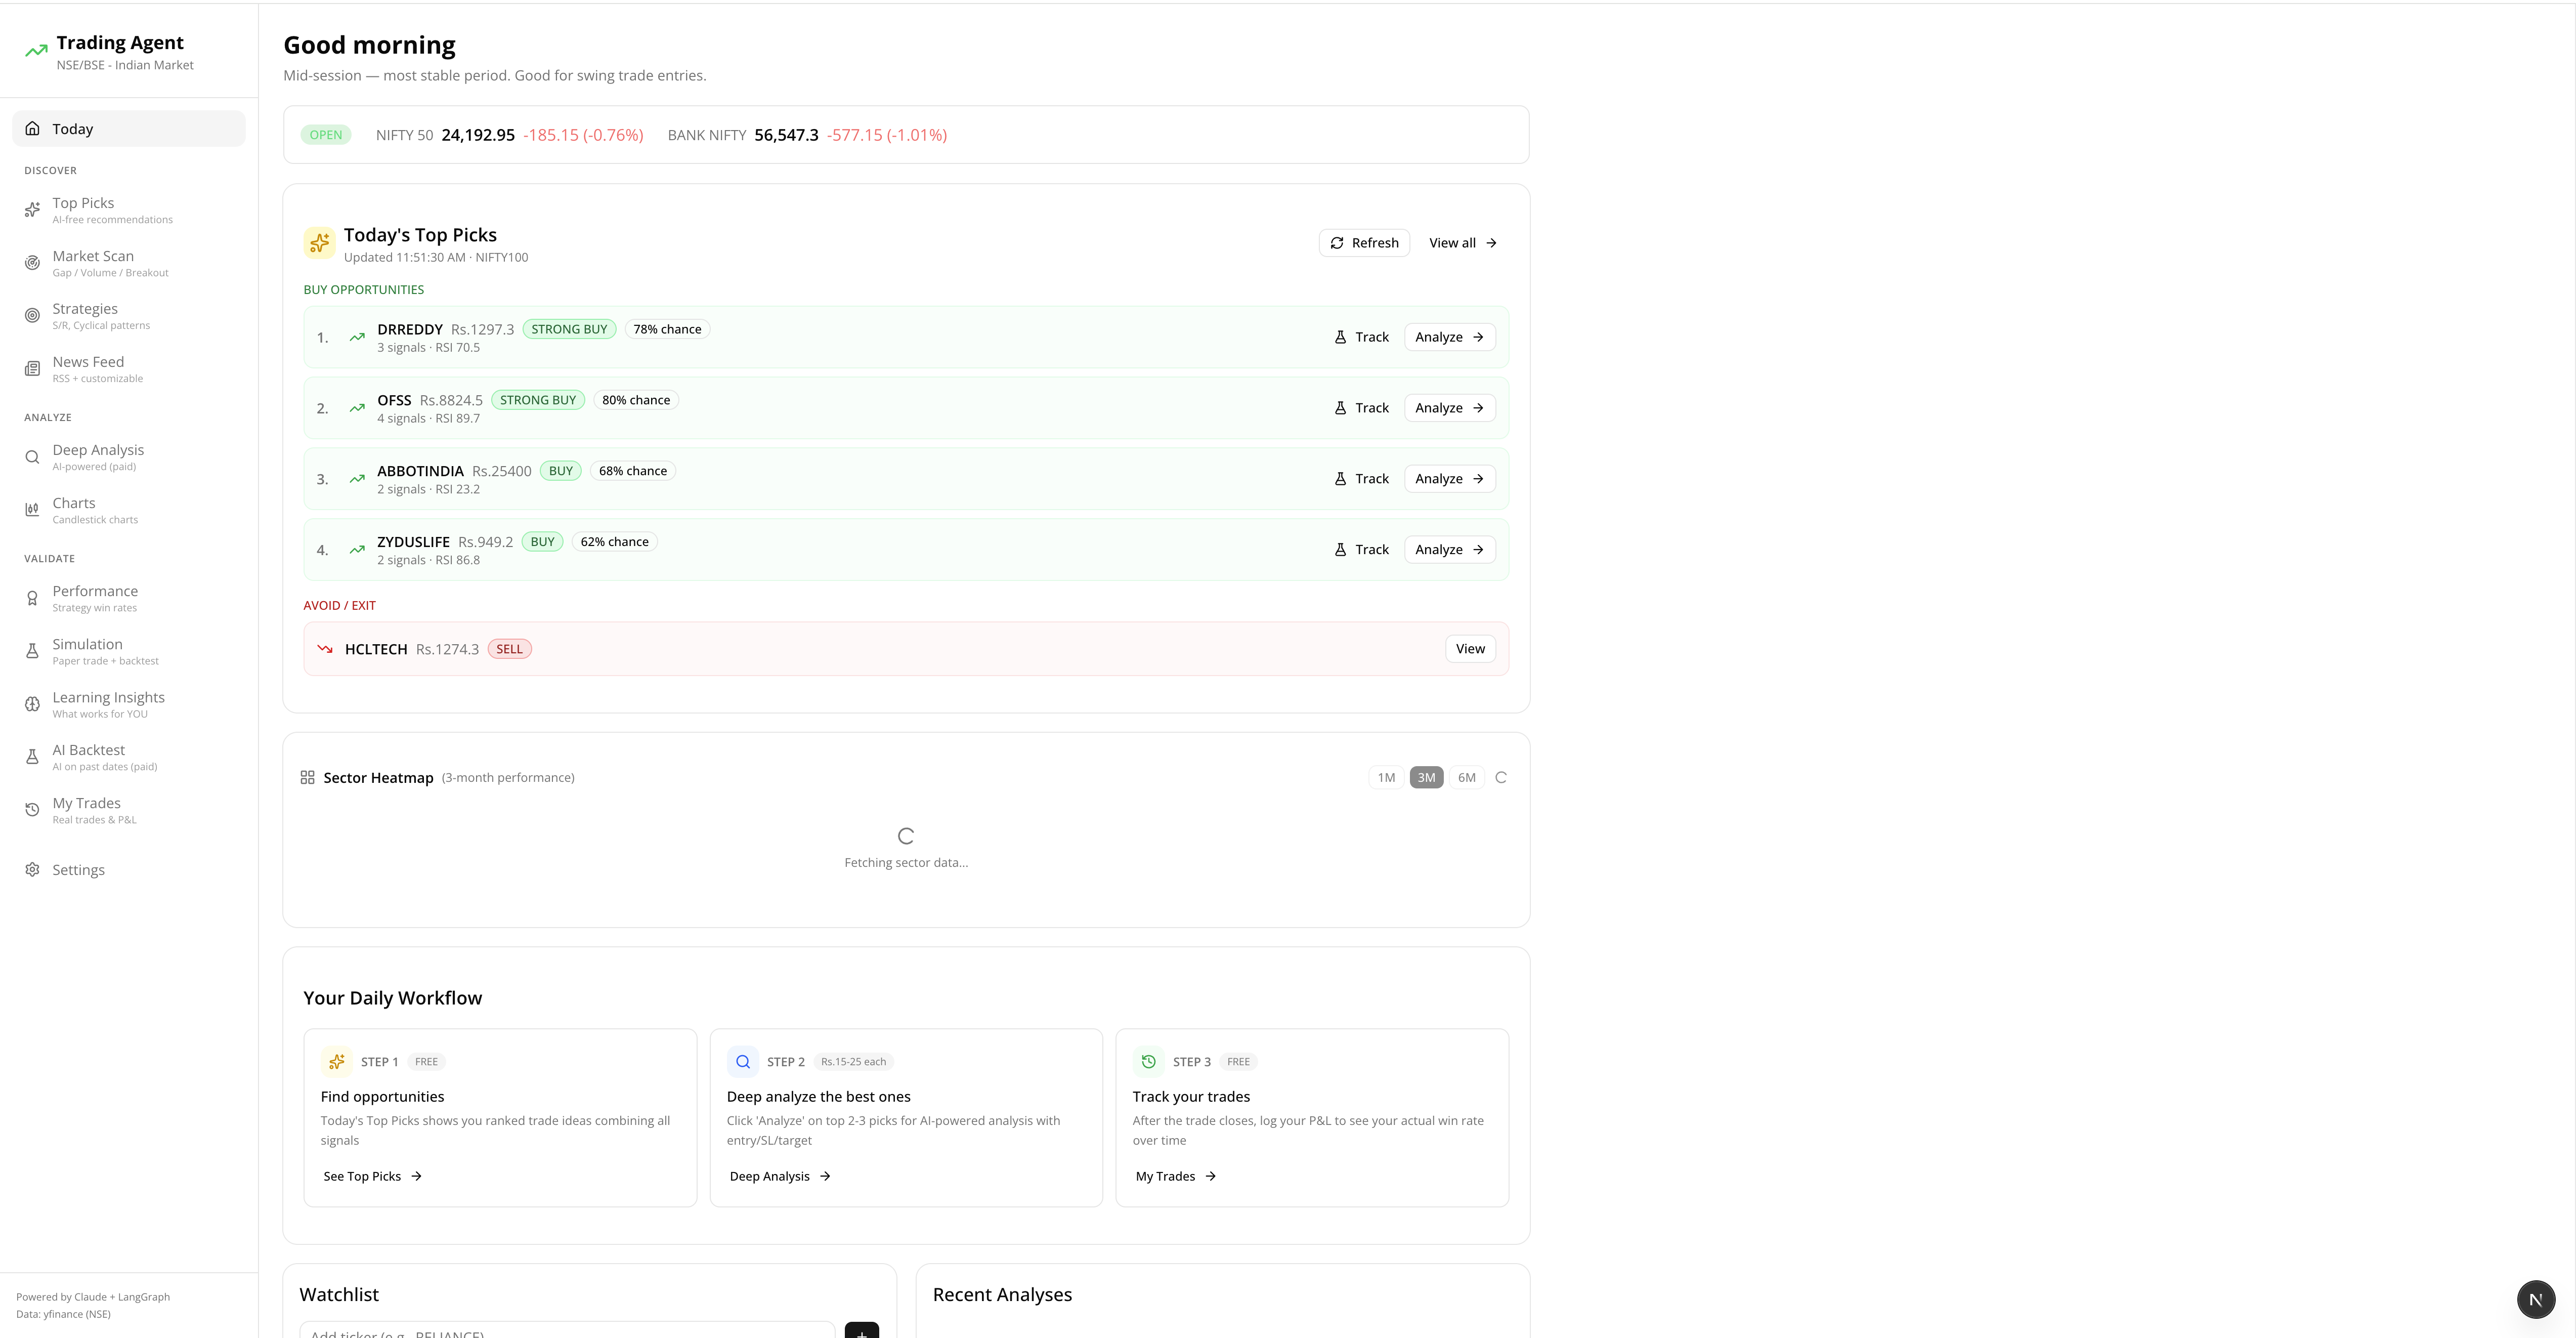Open Market Scan radar icon
This screenshot has width=2576, height=1338.
[x=32, y=263]
